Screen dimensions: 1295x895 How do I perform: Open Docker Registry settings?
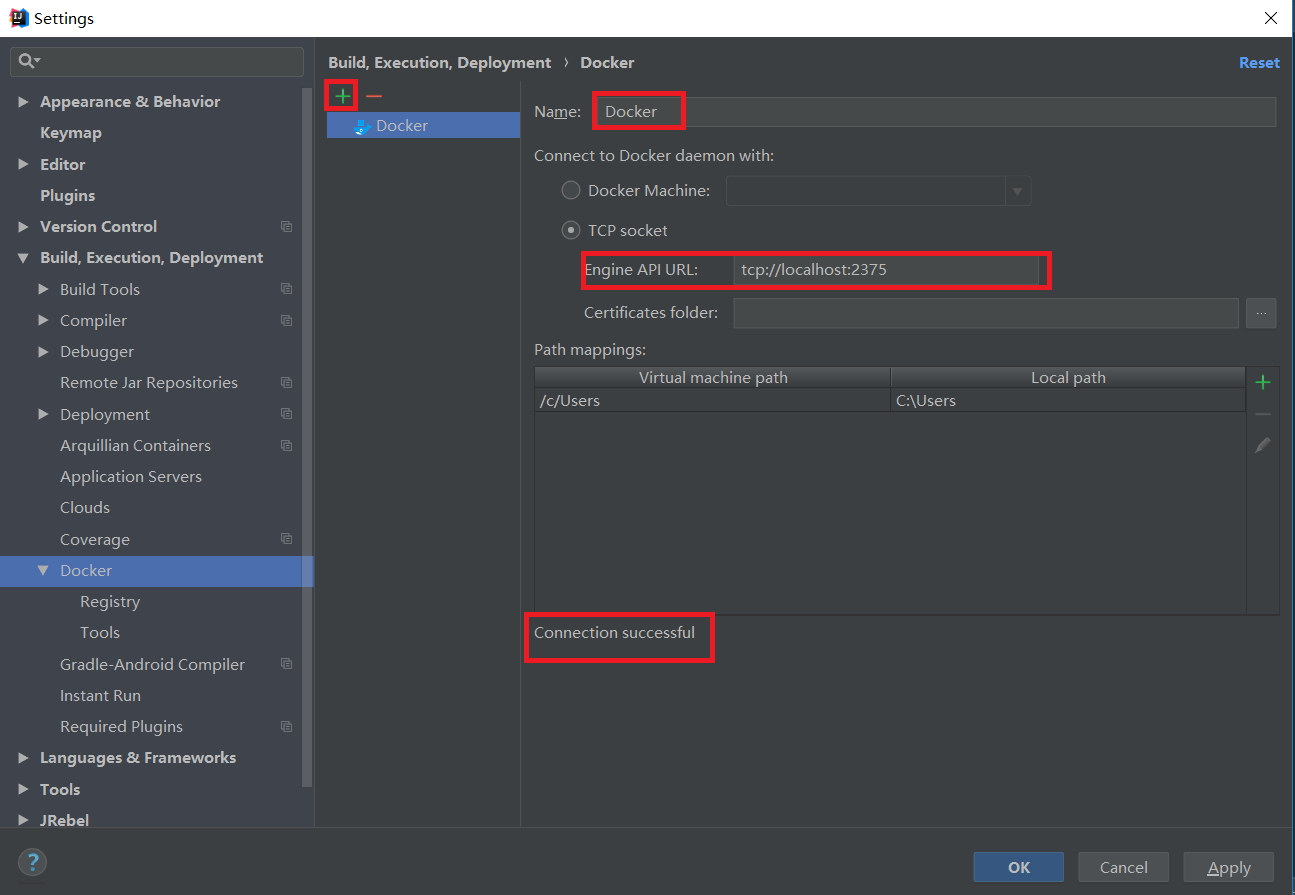pos(110,602)
